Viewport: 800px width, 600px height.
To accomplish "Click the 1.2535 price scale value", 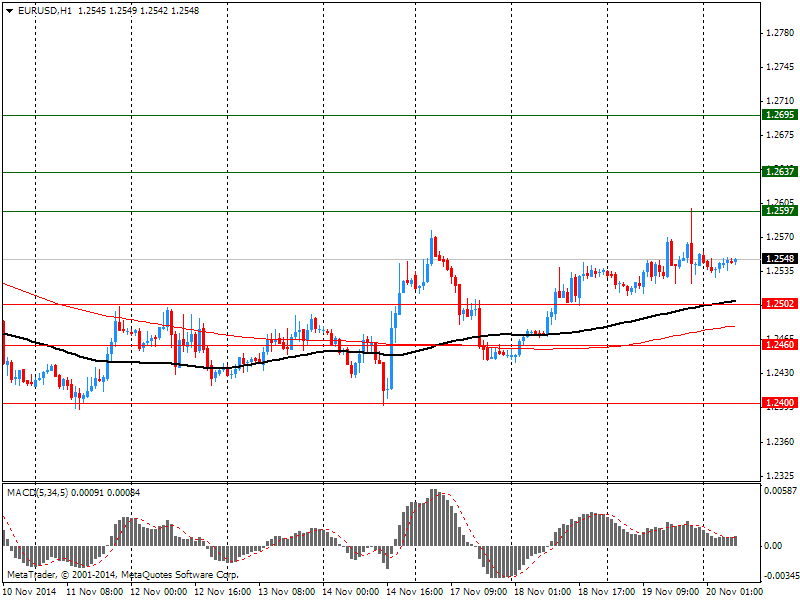I will click(781, 271).
